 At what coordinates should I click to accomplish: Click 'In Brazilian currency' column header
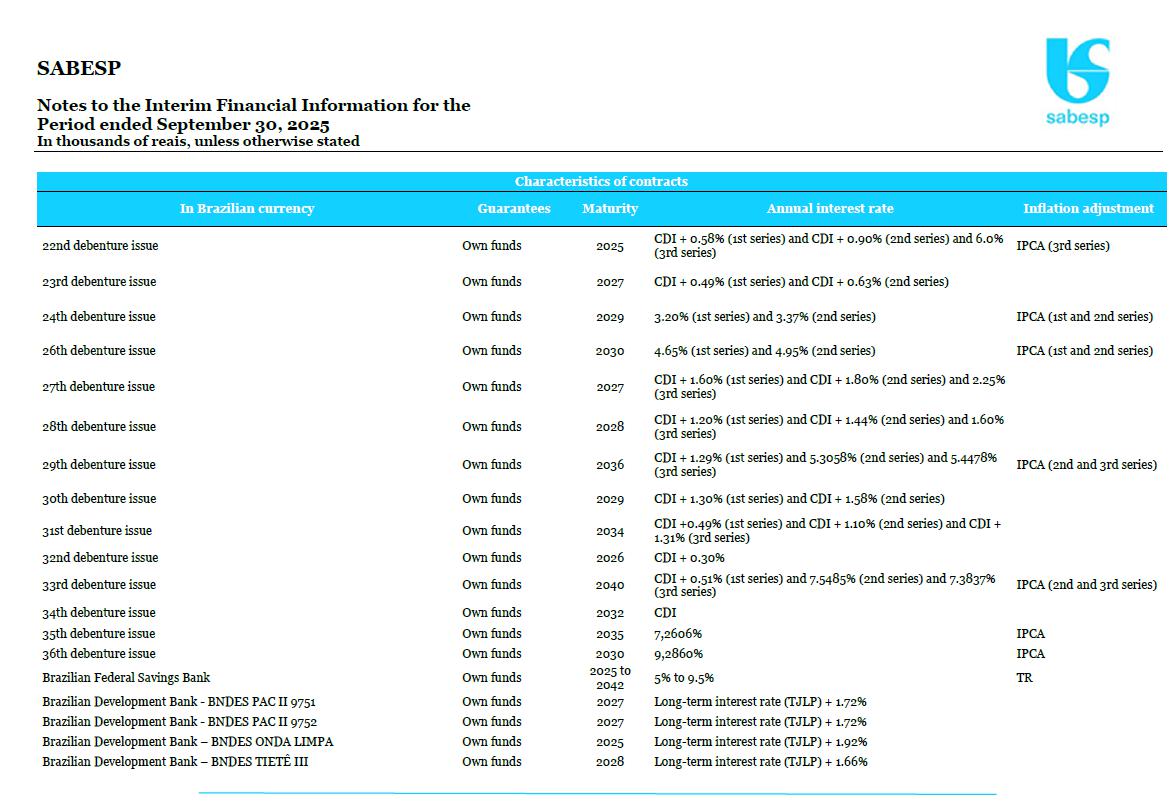247,208
